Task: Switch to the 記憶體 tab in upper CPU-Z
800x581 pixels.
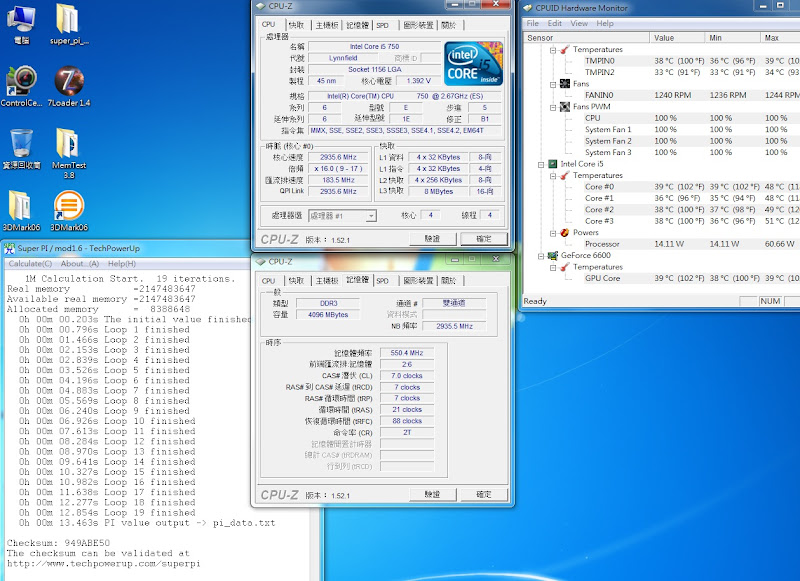Action: tap(358, 25)
